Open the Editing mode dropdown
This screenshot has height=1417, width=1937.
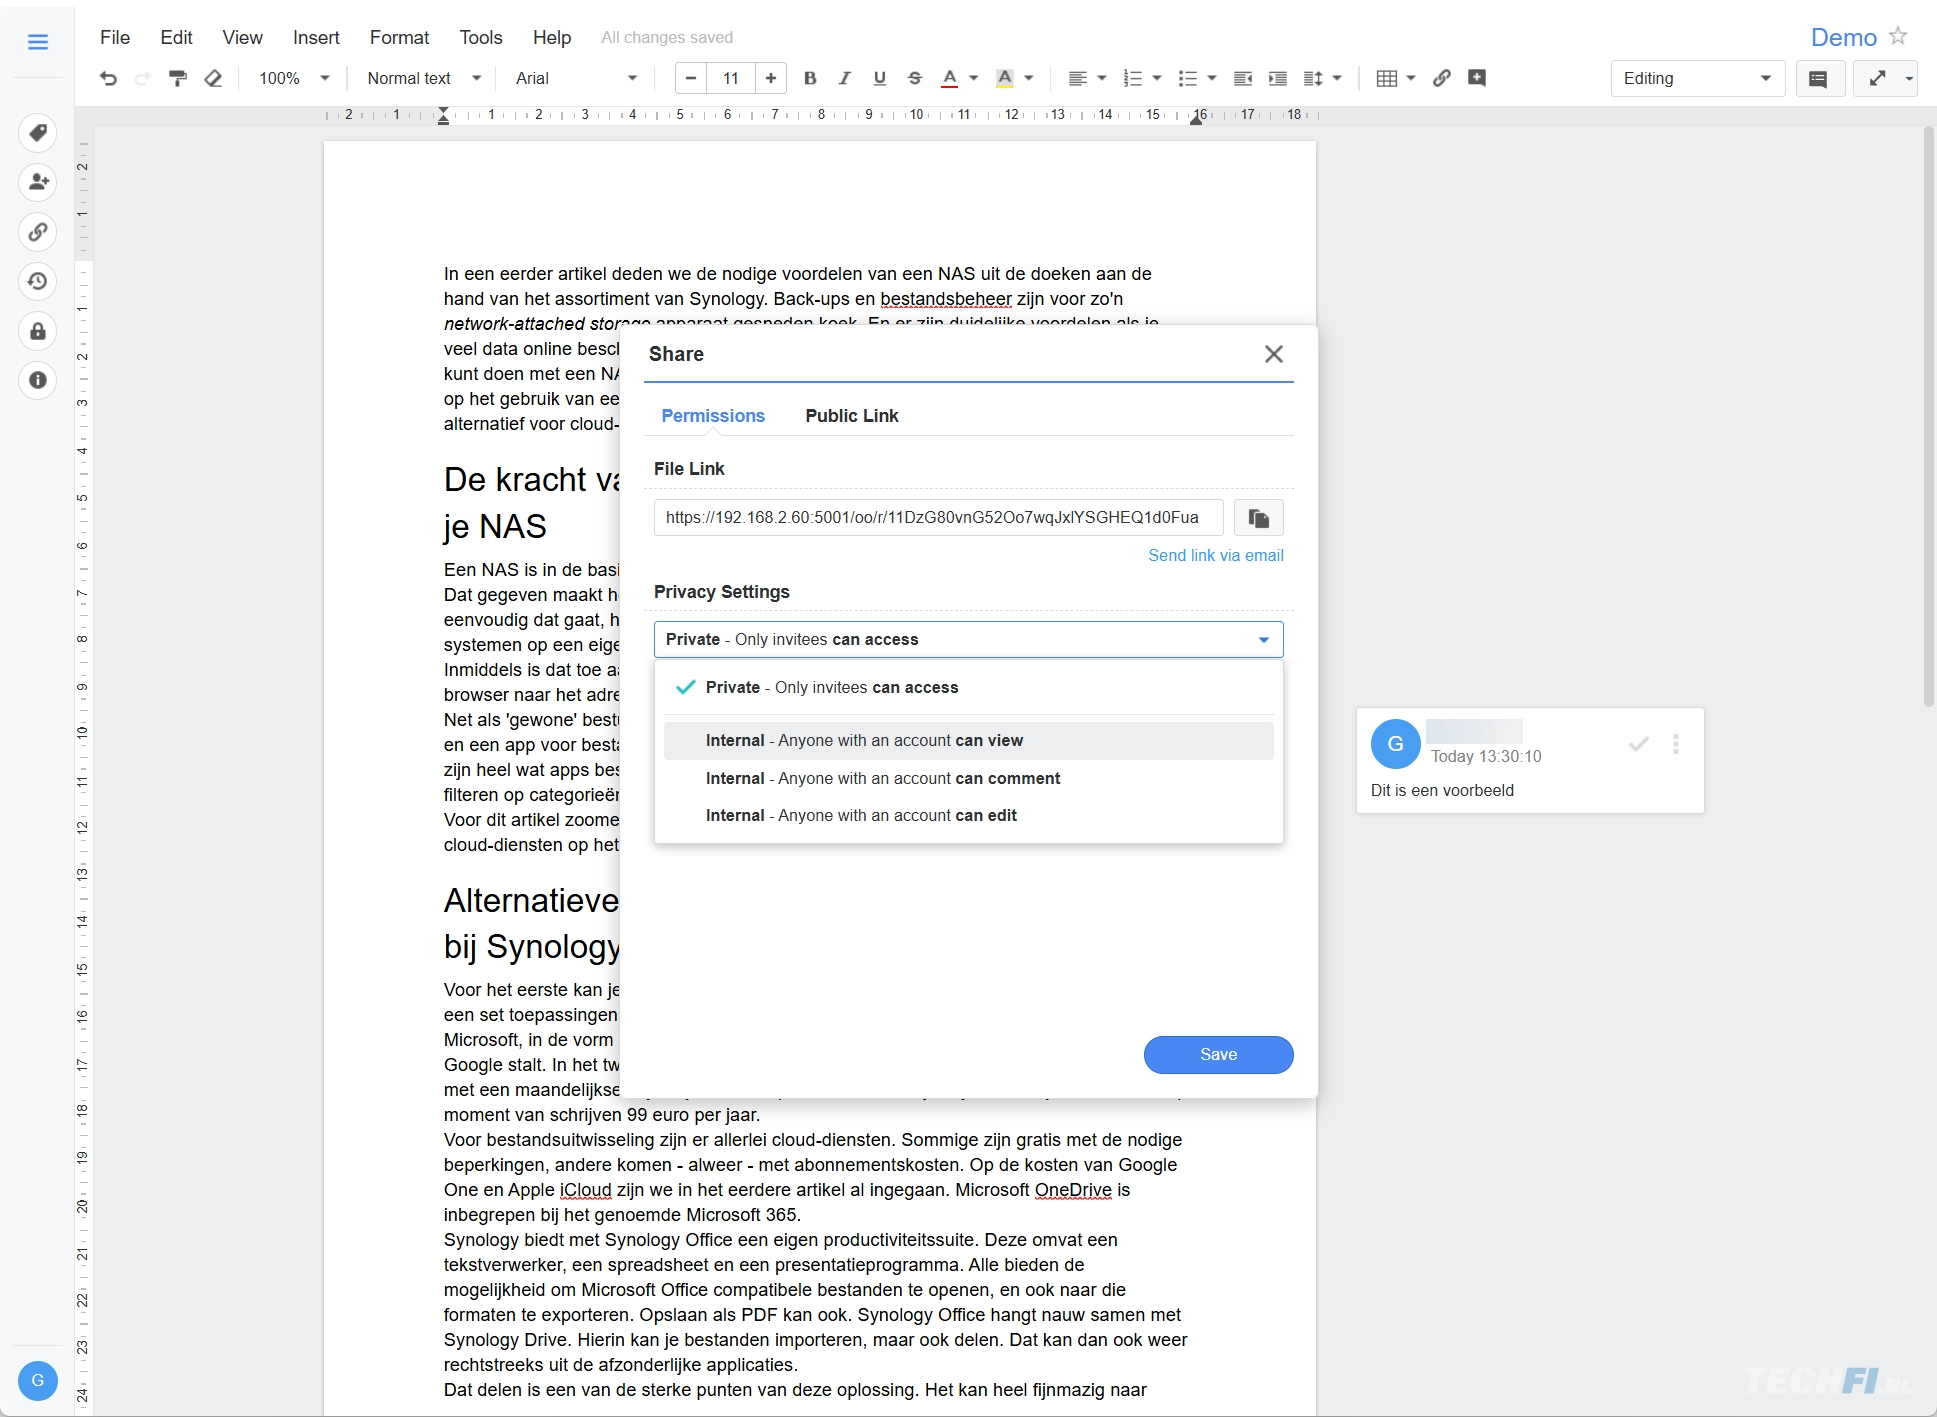(x=1698, y=78)
